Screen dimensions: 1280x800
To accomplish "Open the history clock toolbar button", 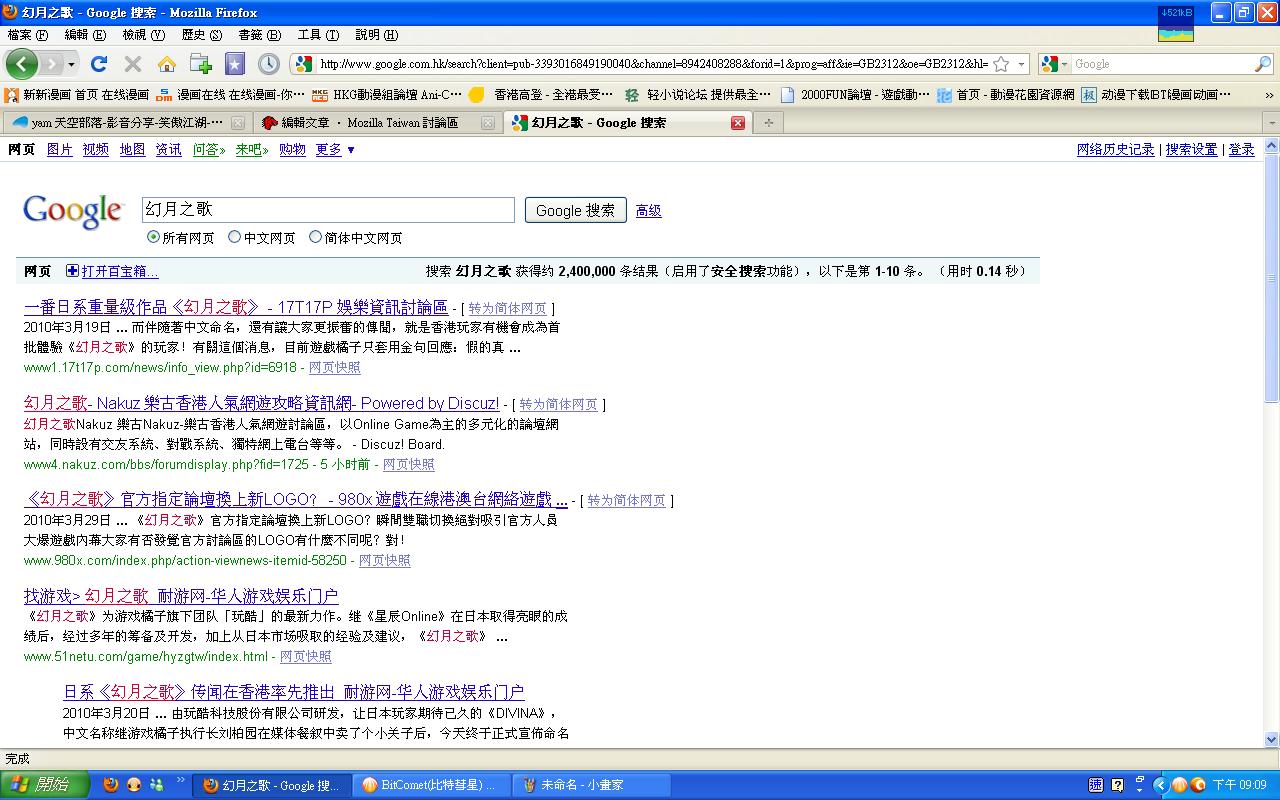I will [268, 64].
